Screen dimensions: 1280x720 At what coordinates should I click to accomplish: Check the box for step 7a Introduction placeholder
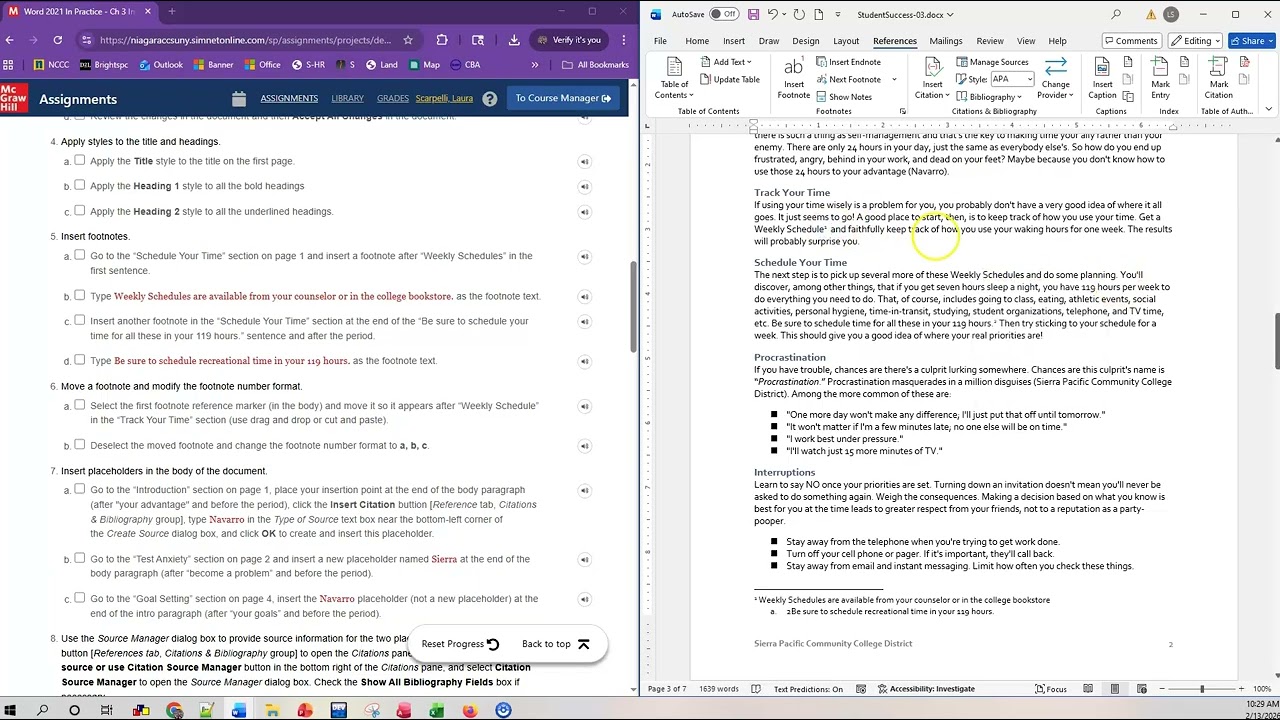tap(80, 489)
